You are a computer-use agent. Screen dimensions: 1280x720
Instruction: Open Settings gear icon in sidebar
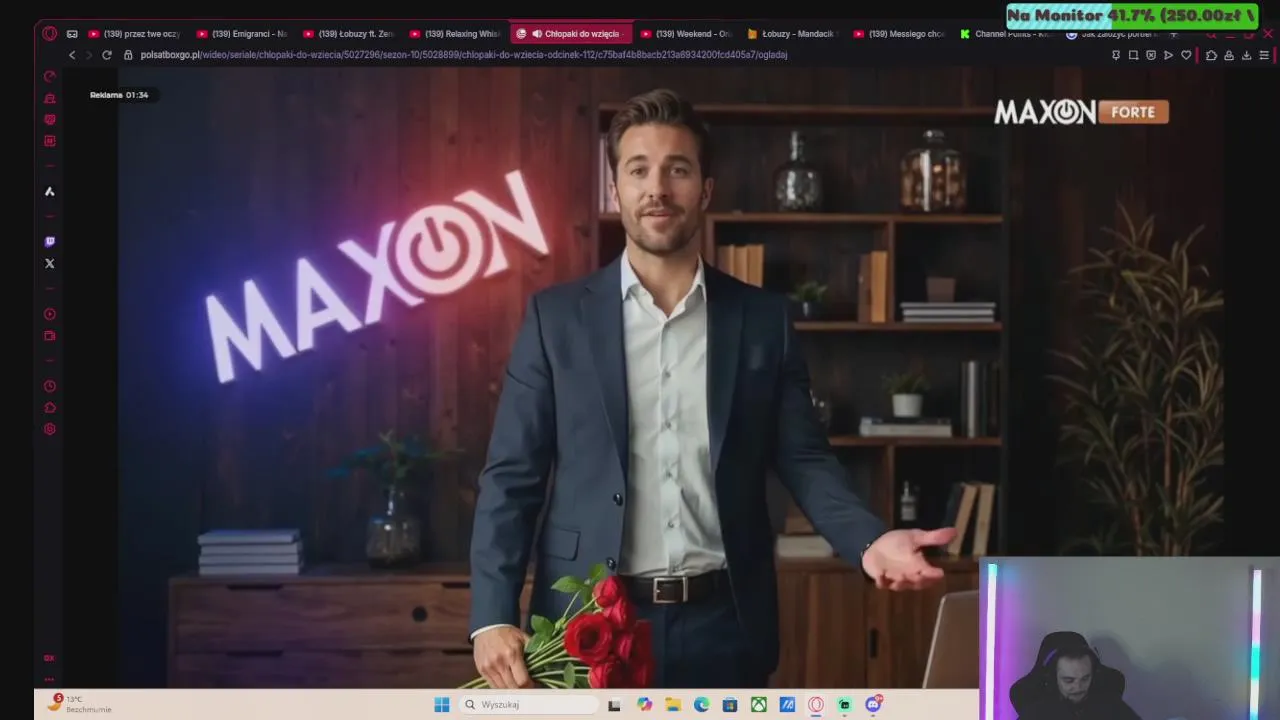[x=49, y=429]
